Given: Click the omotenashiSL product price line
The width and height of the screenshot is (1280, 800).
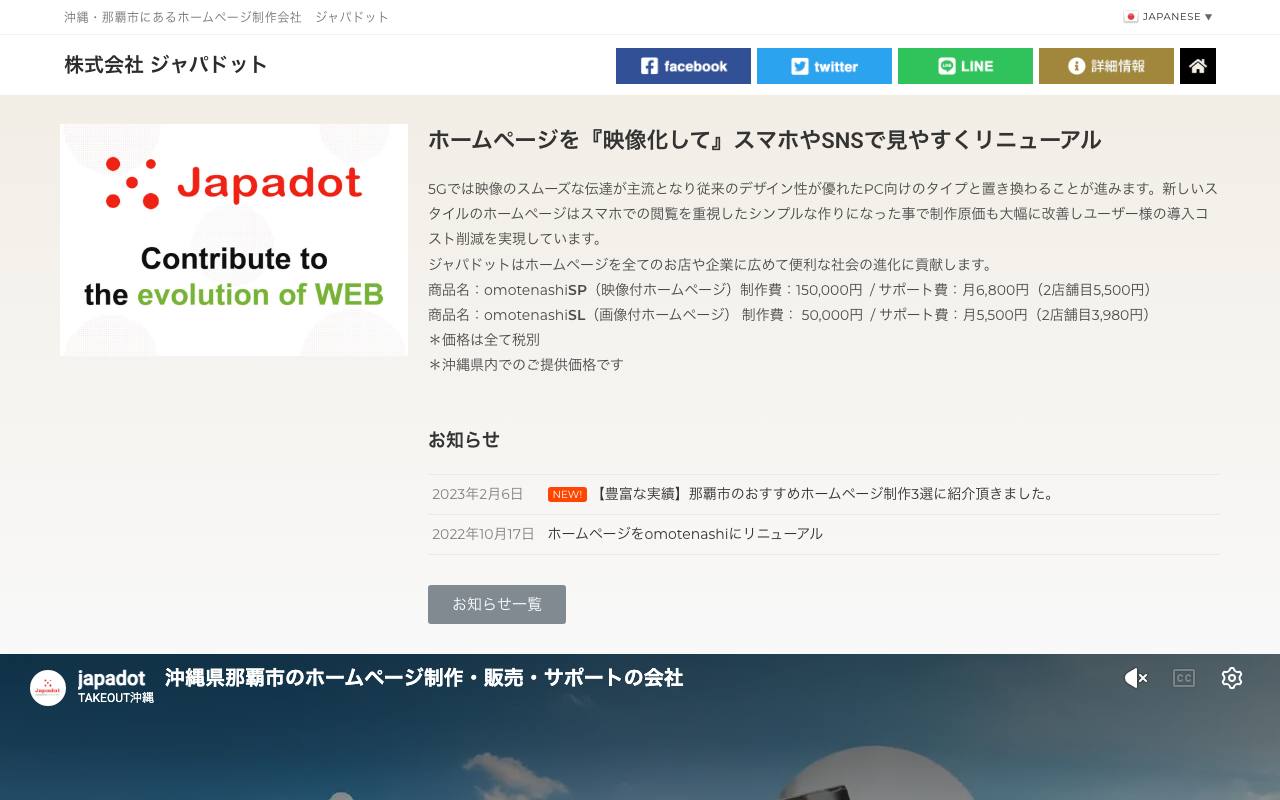Looking at the screenshot, I should 792,315.
